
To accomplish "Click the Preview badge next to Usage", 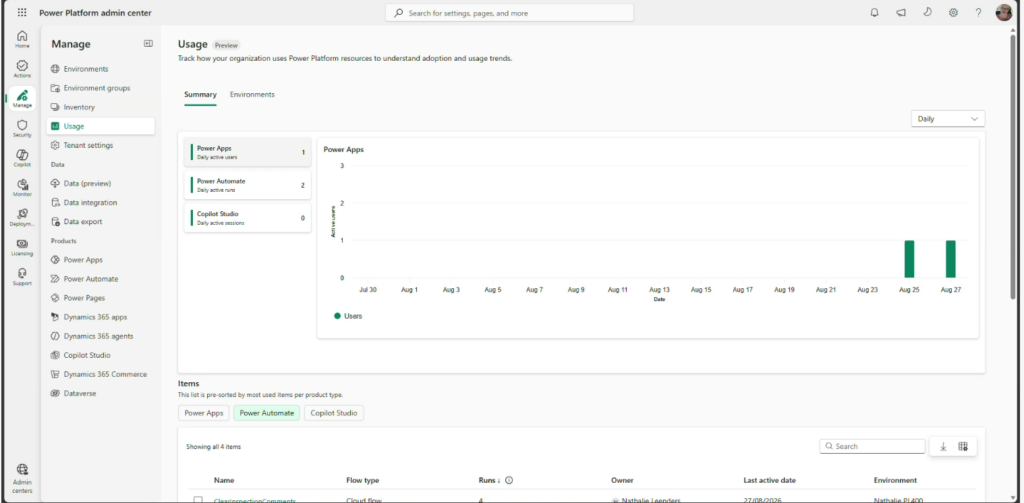I will pos(227,45).
